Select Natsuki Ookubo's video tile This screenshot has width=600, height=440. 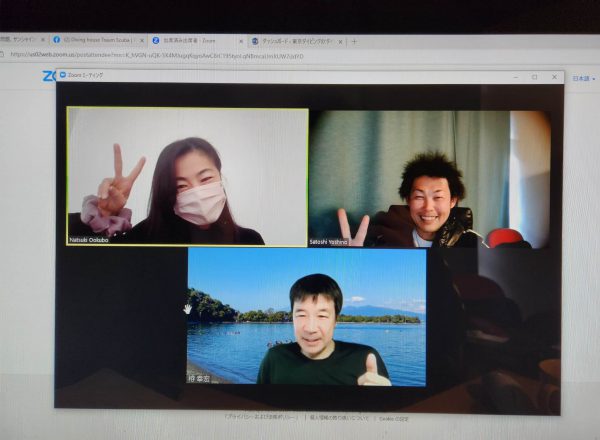187,176
